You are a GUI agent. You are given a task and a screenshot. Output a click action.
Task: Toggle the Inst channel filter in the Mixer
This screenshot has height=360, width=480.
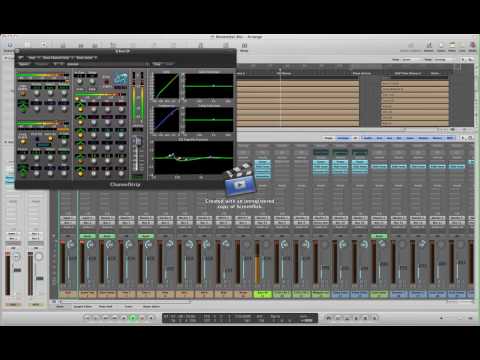click(x=379, y=138)
